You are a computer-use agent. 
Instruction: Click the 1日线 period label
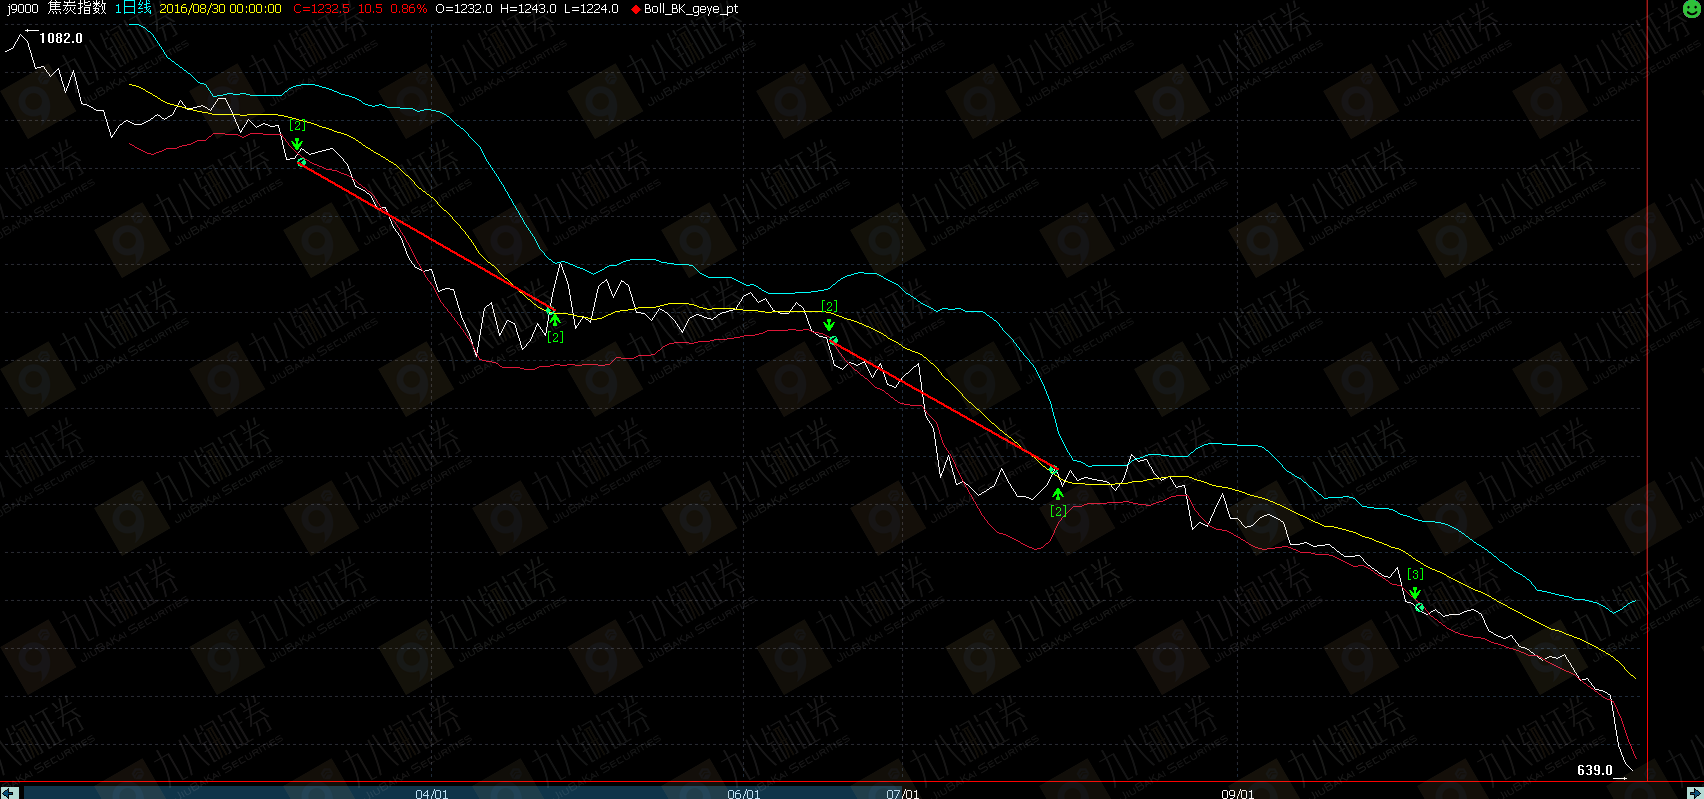pyautogui.click(x=133, y=8)
